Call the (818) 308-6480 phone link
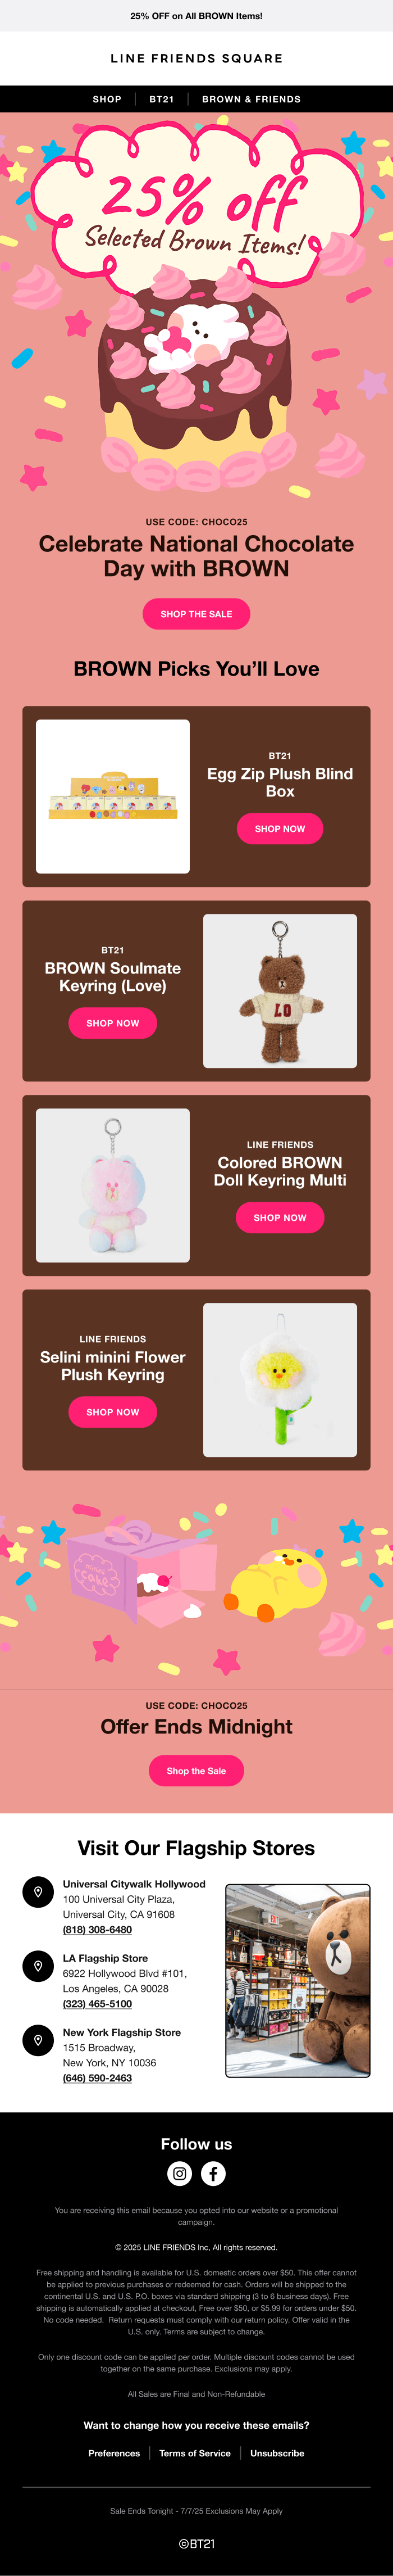This screenshot has width=393, height=2576. pyautogui.click(x=97, y=1930)
